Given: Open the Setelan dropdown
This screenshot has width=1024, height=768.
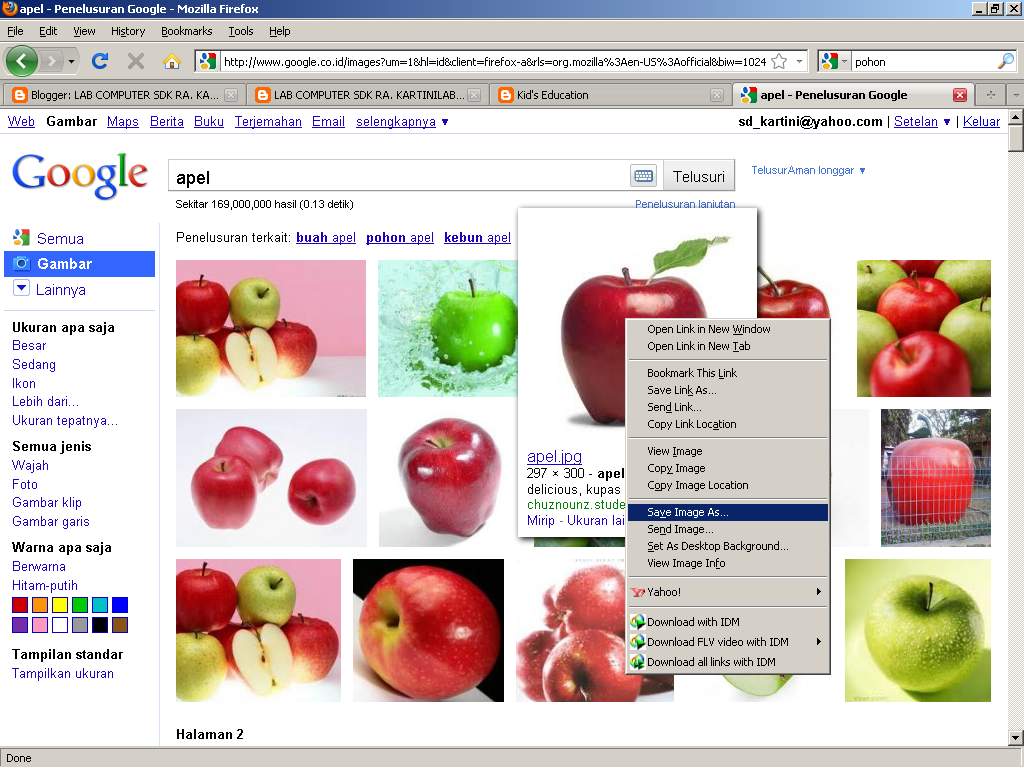Looking at the screenshot, I should 921,121.
